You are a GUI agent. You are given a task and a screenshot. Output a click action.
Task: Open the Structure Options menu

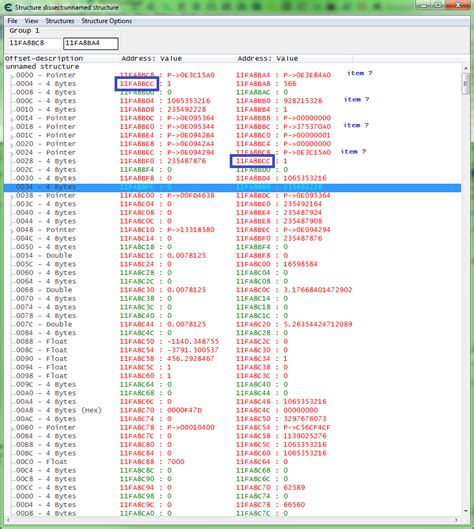click(107, 21)
